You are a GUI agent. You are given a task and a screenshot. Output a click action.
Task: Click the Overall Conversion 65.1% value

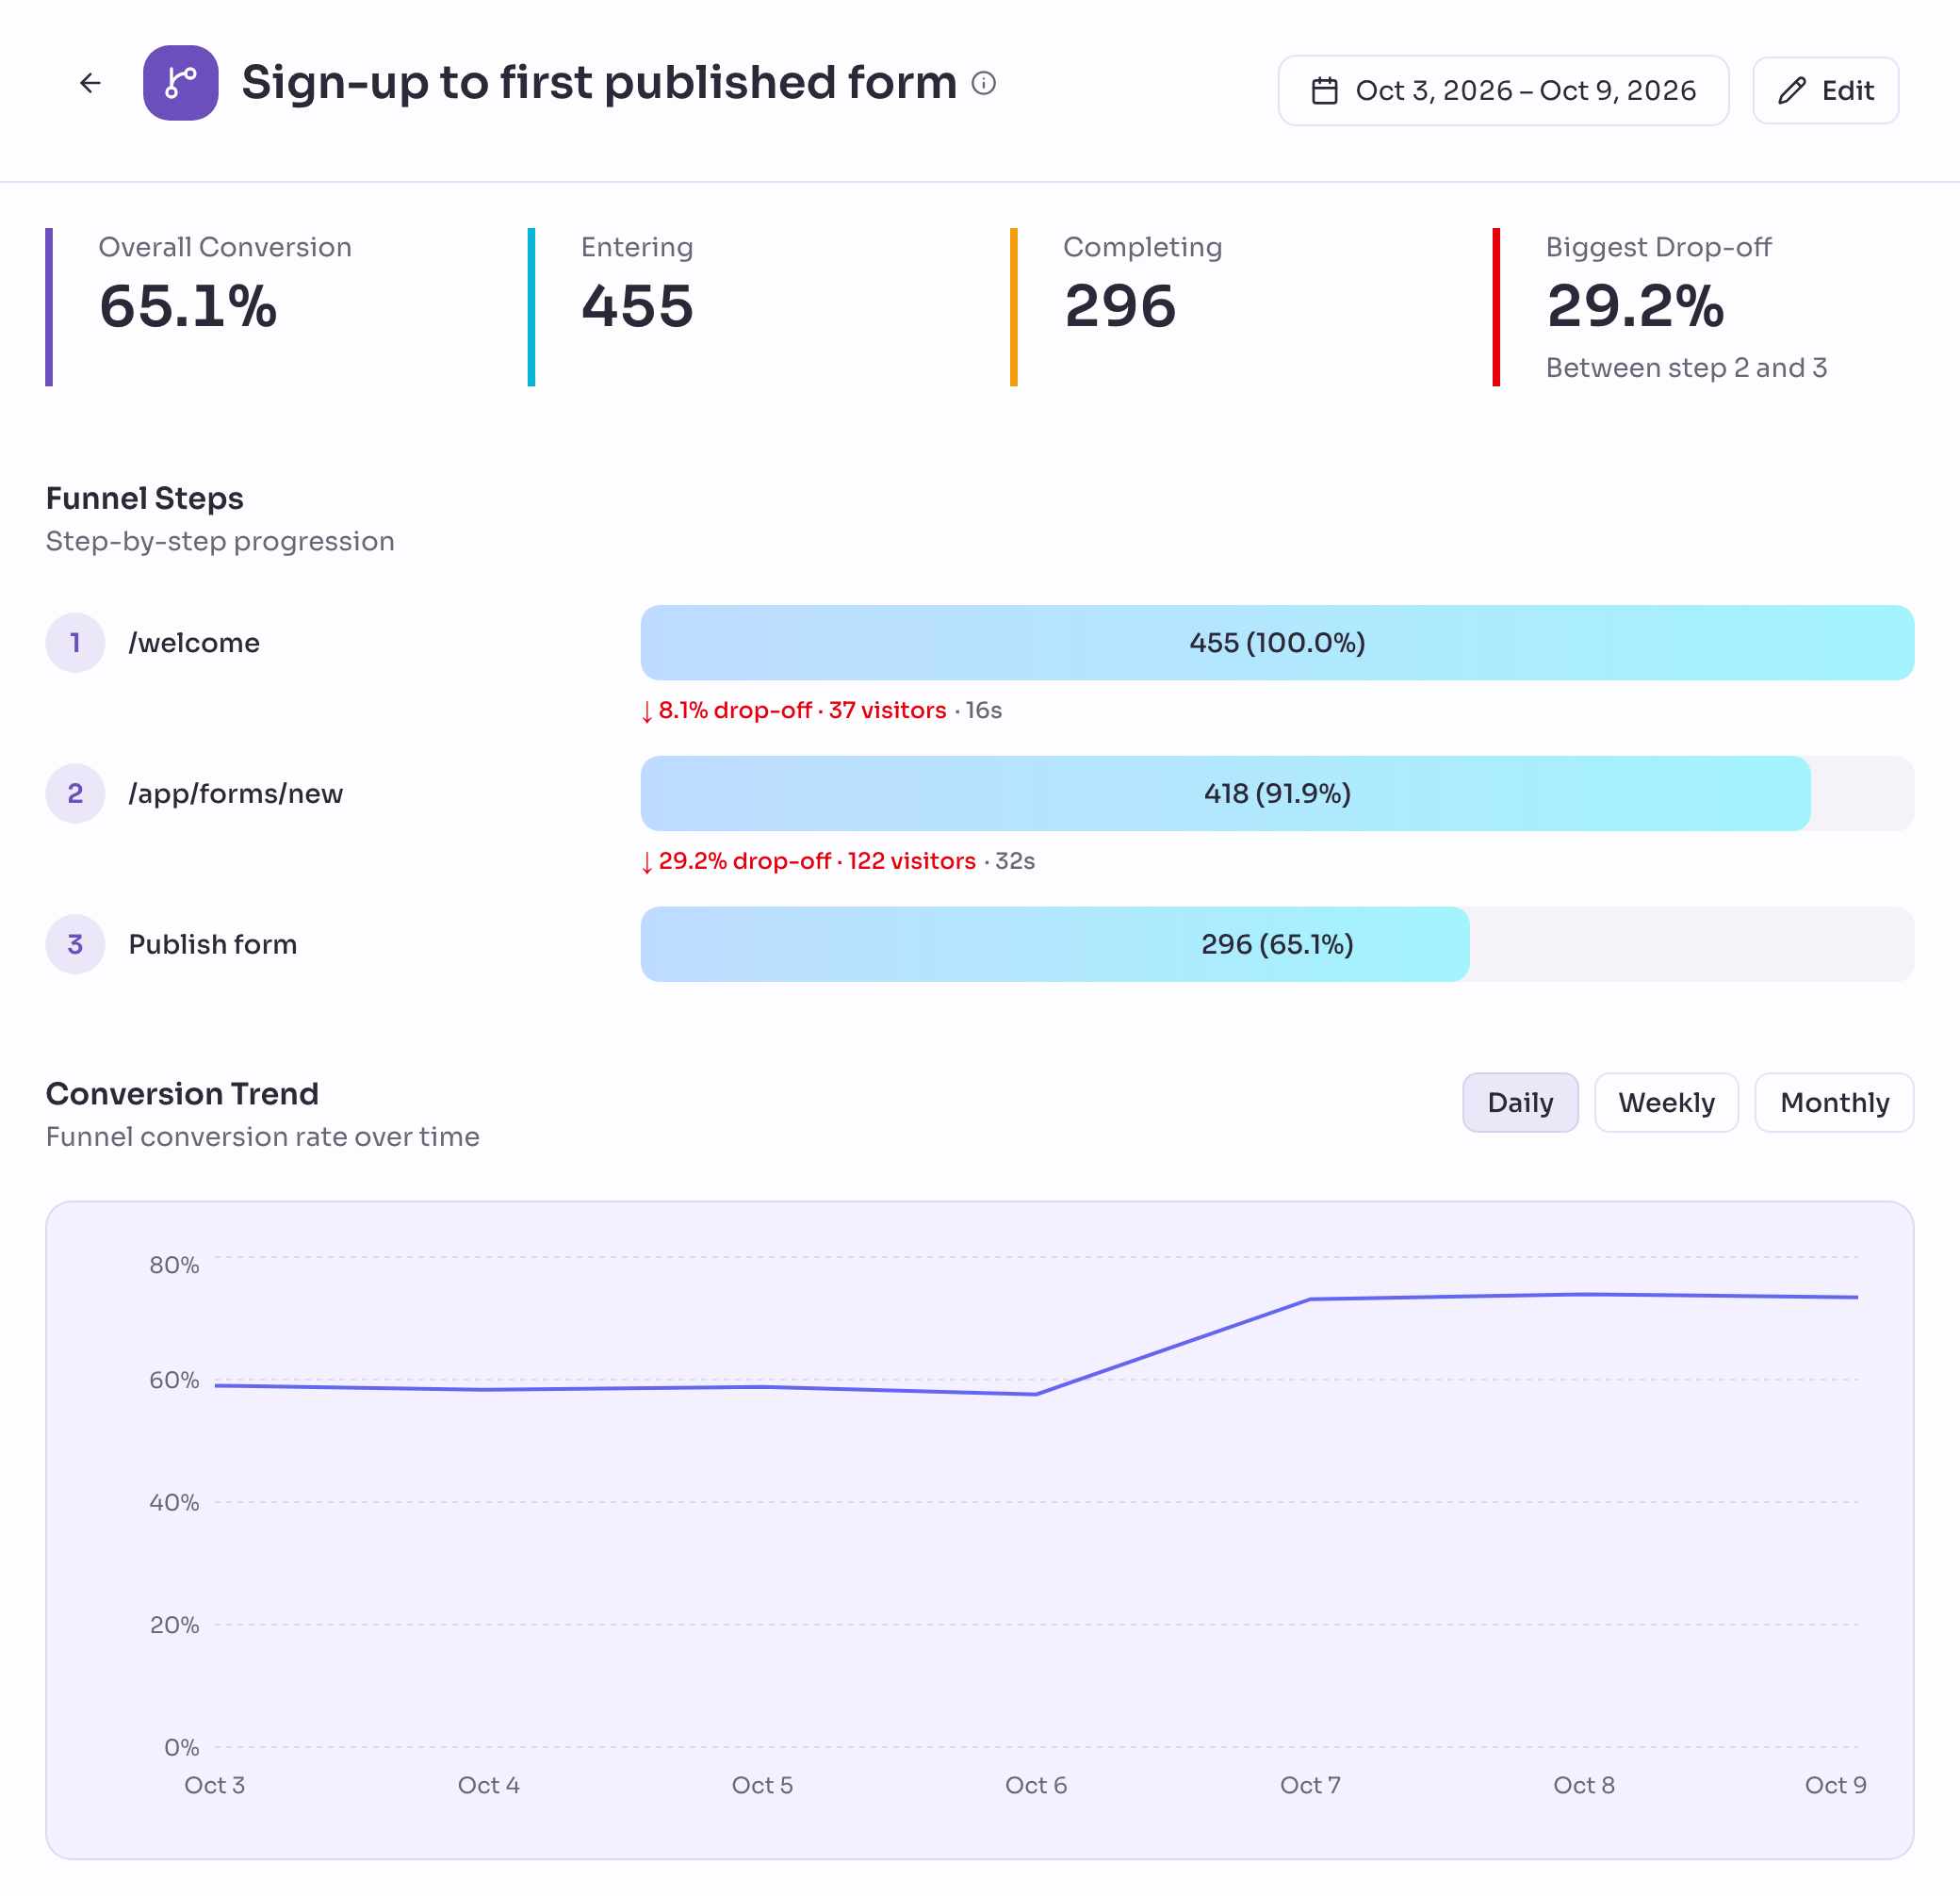[x=188, y=305]
